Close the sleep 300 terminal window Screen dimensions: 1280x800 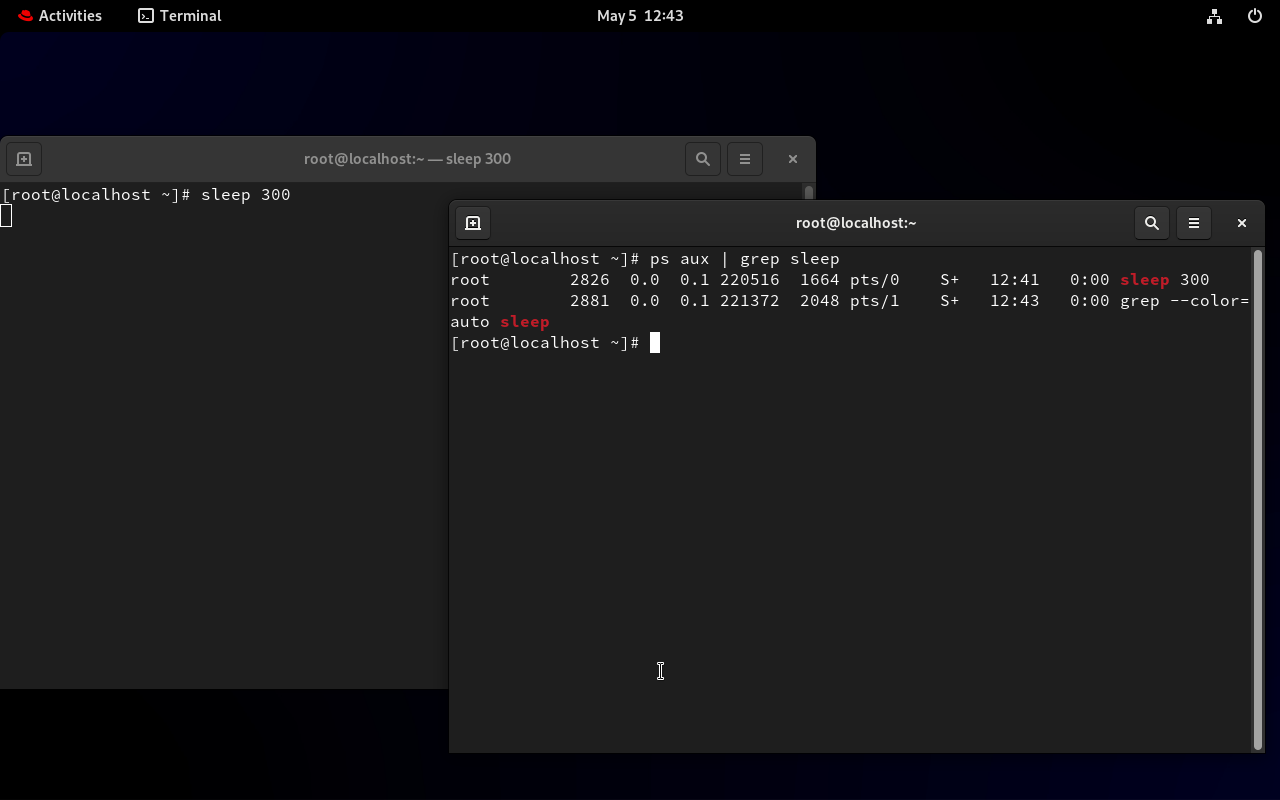coord(793,159)
